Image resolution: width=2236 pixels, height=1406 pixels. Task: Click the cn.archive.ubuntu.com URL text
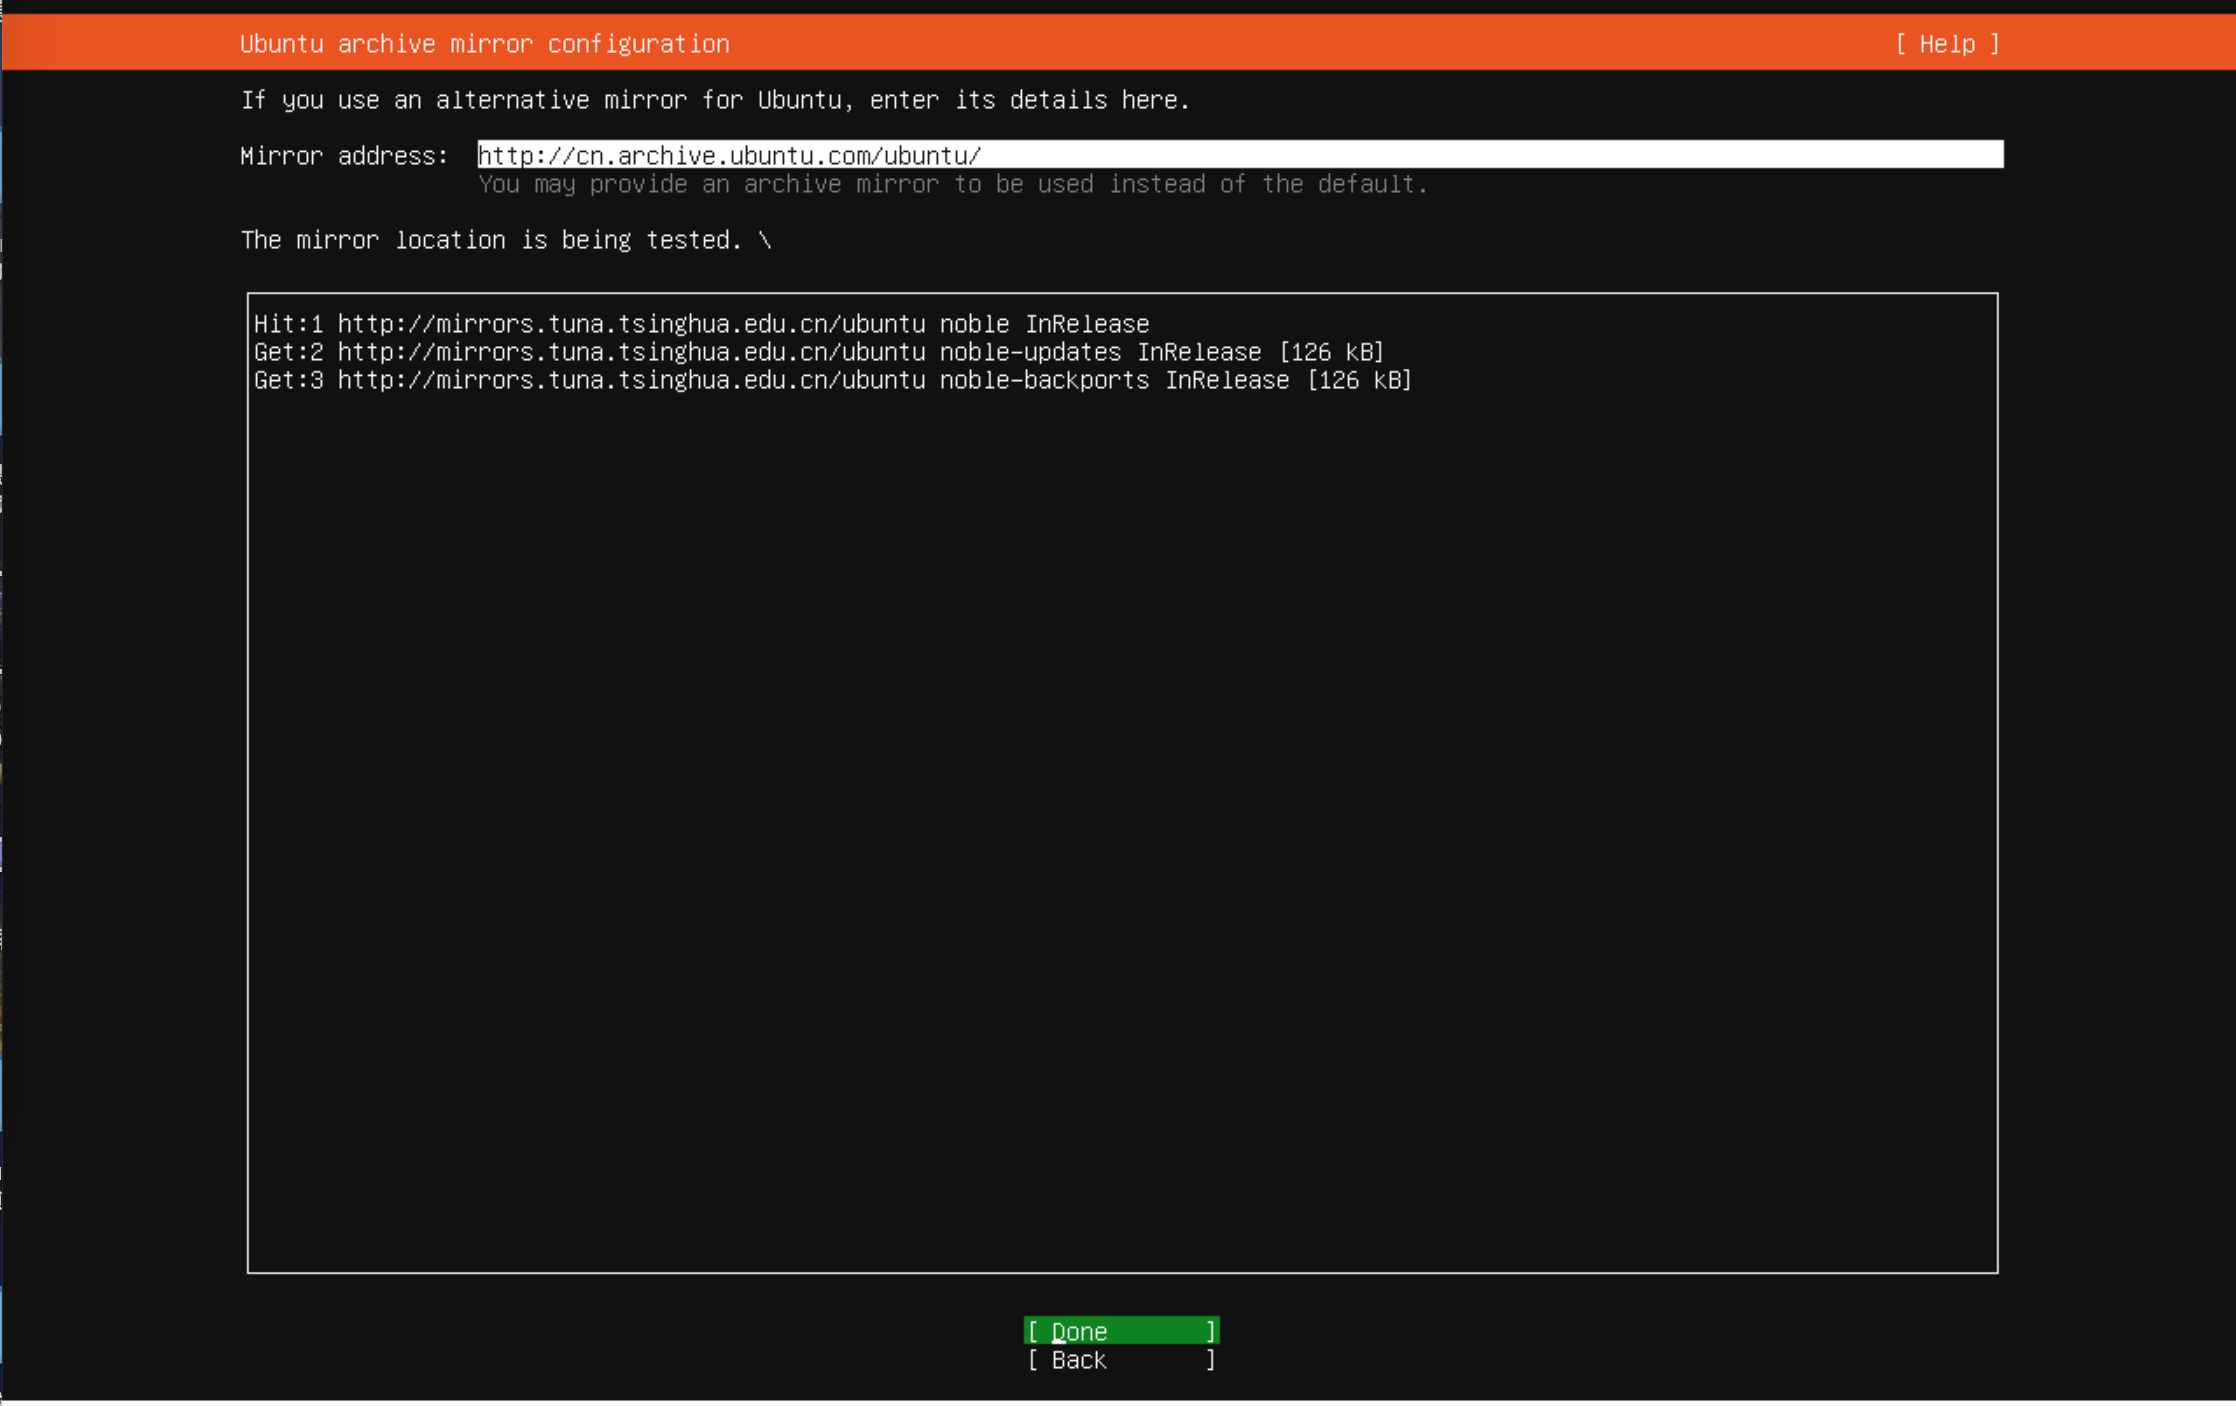pyautogui.click(x=730, y=156)
